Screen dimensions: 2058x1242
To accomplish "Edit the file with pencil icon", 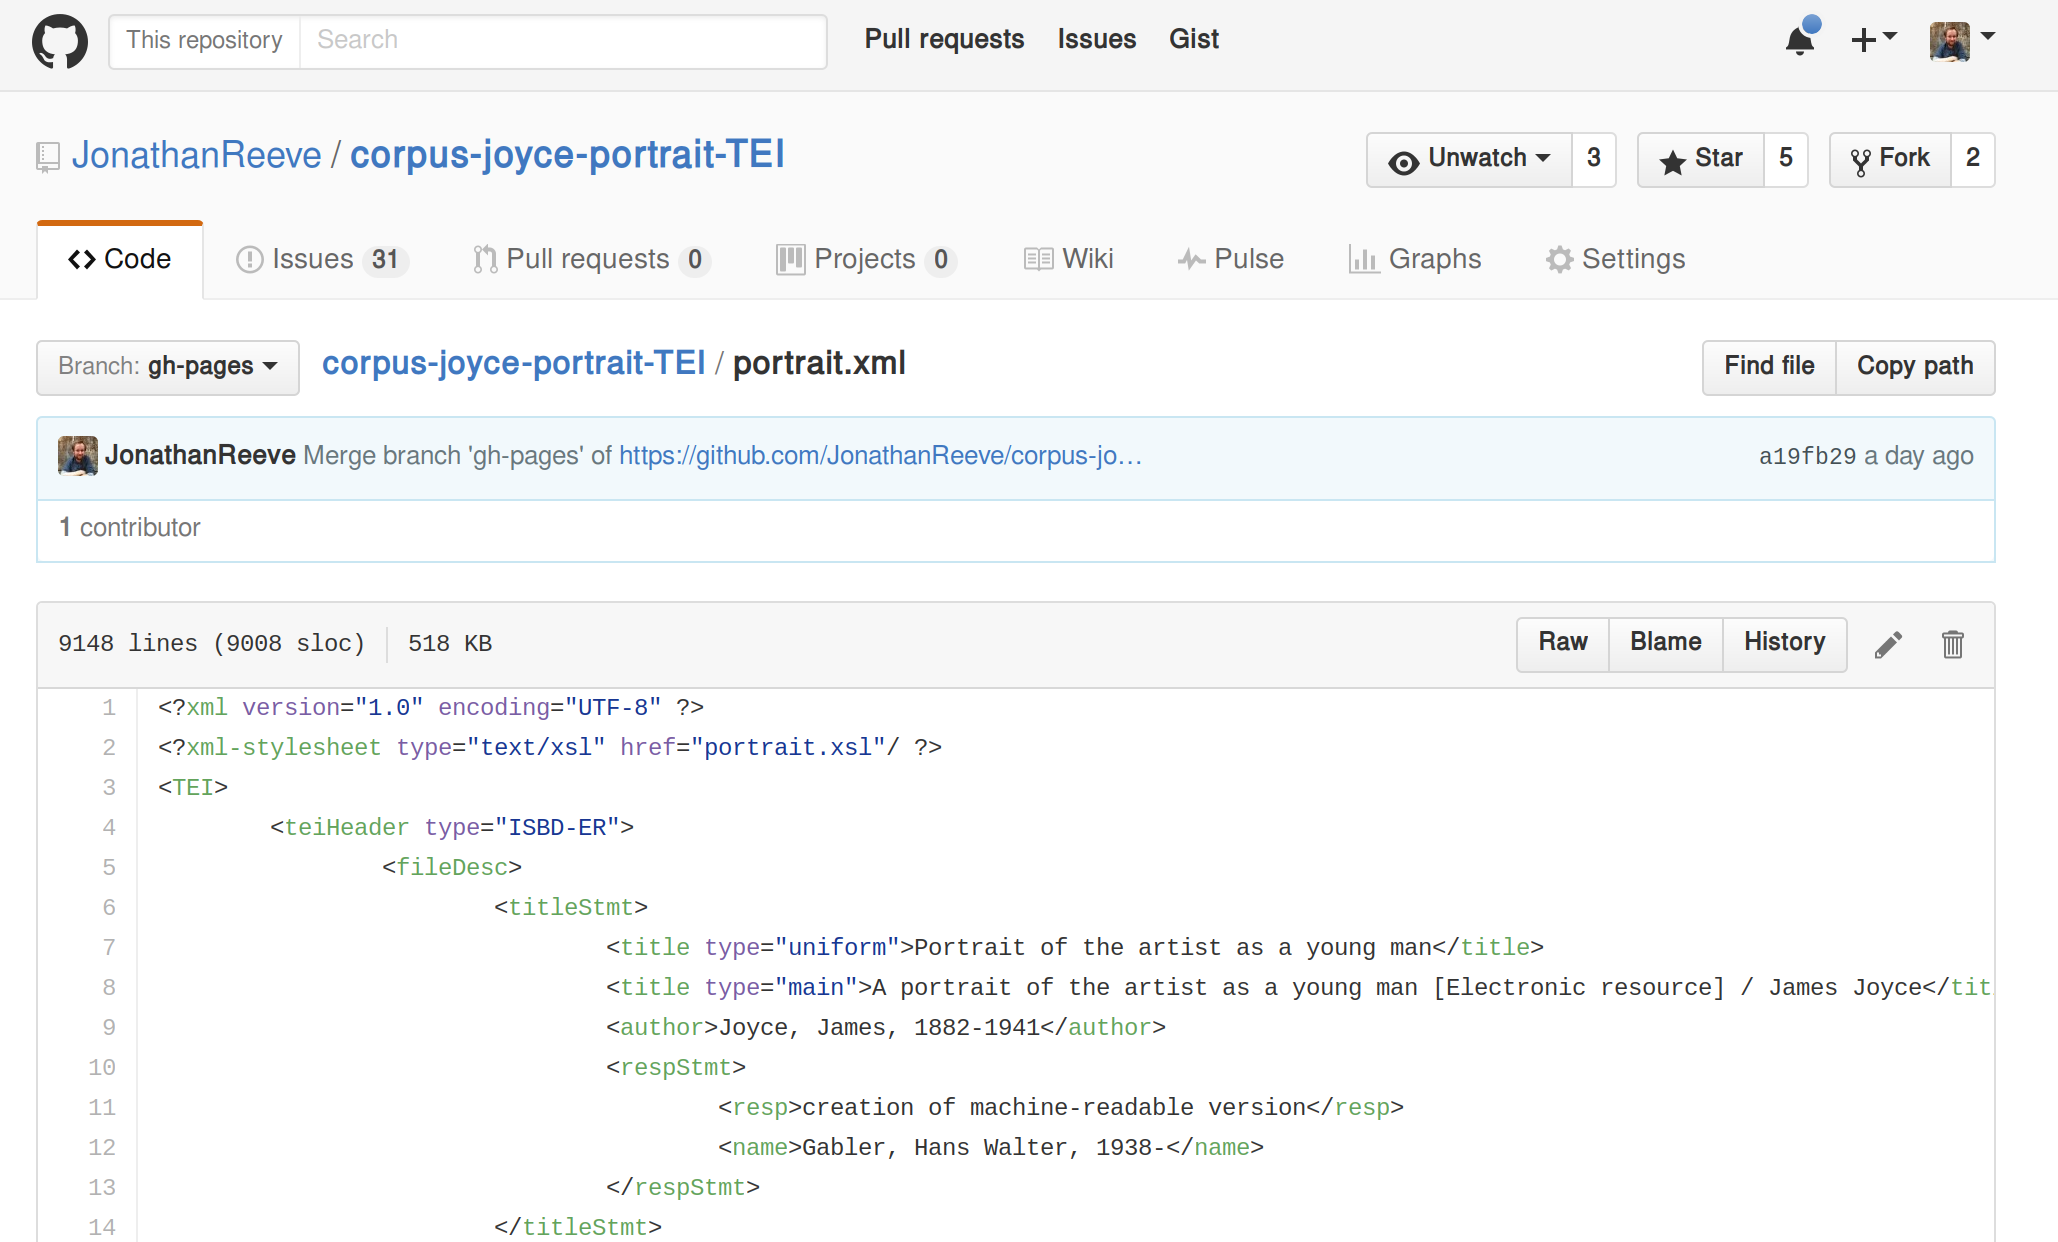I will point(1888,645).
